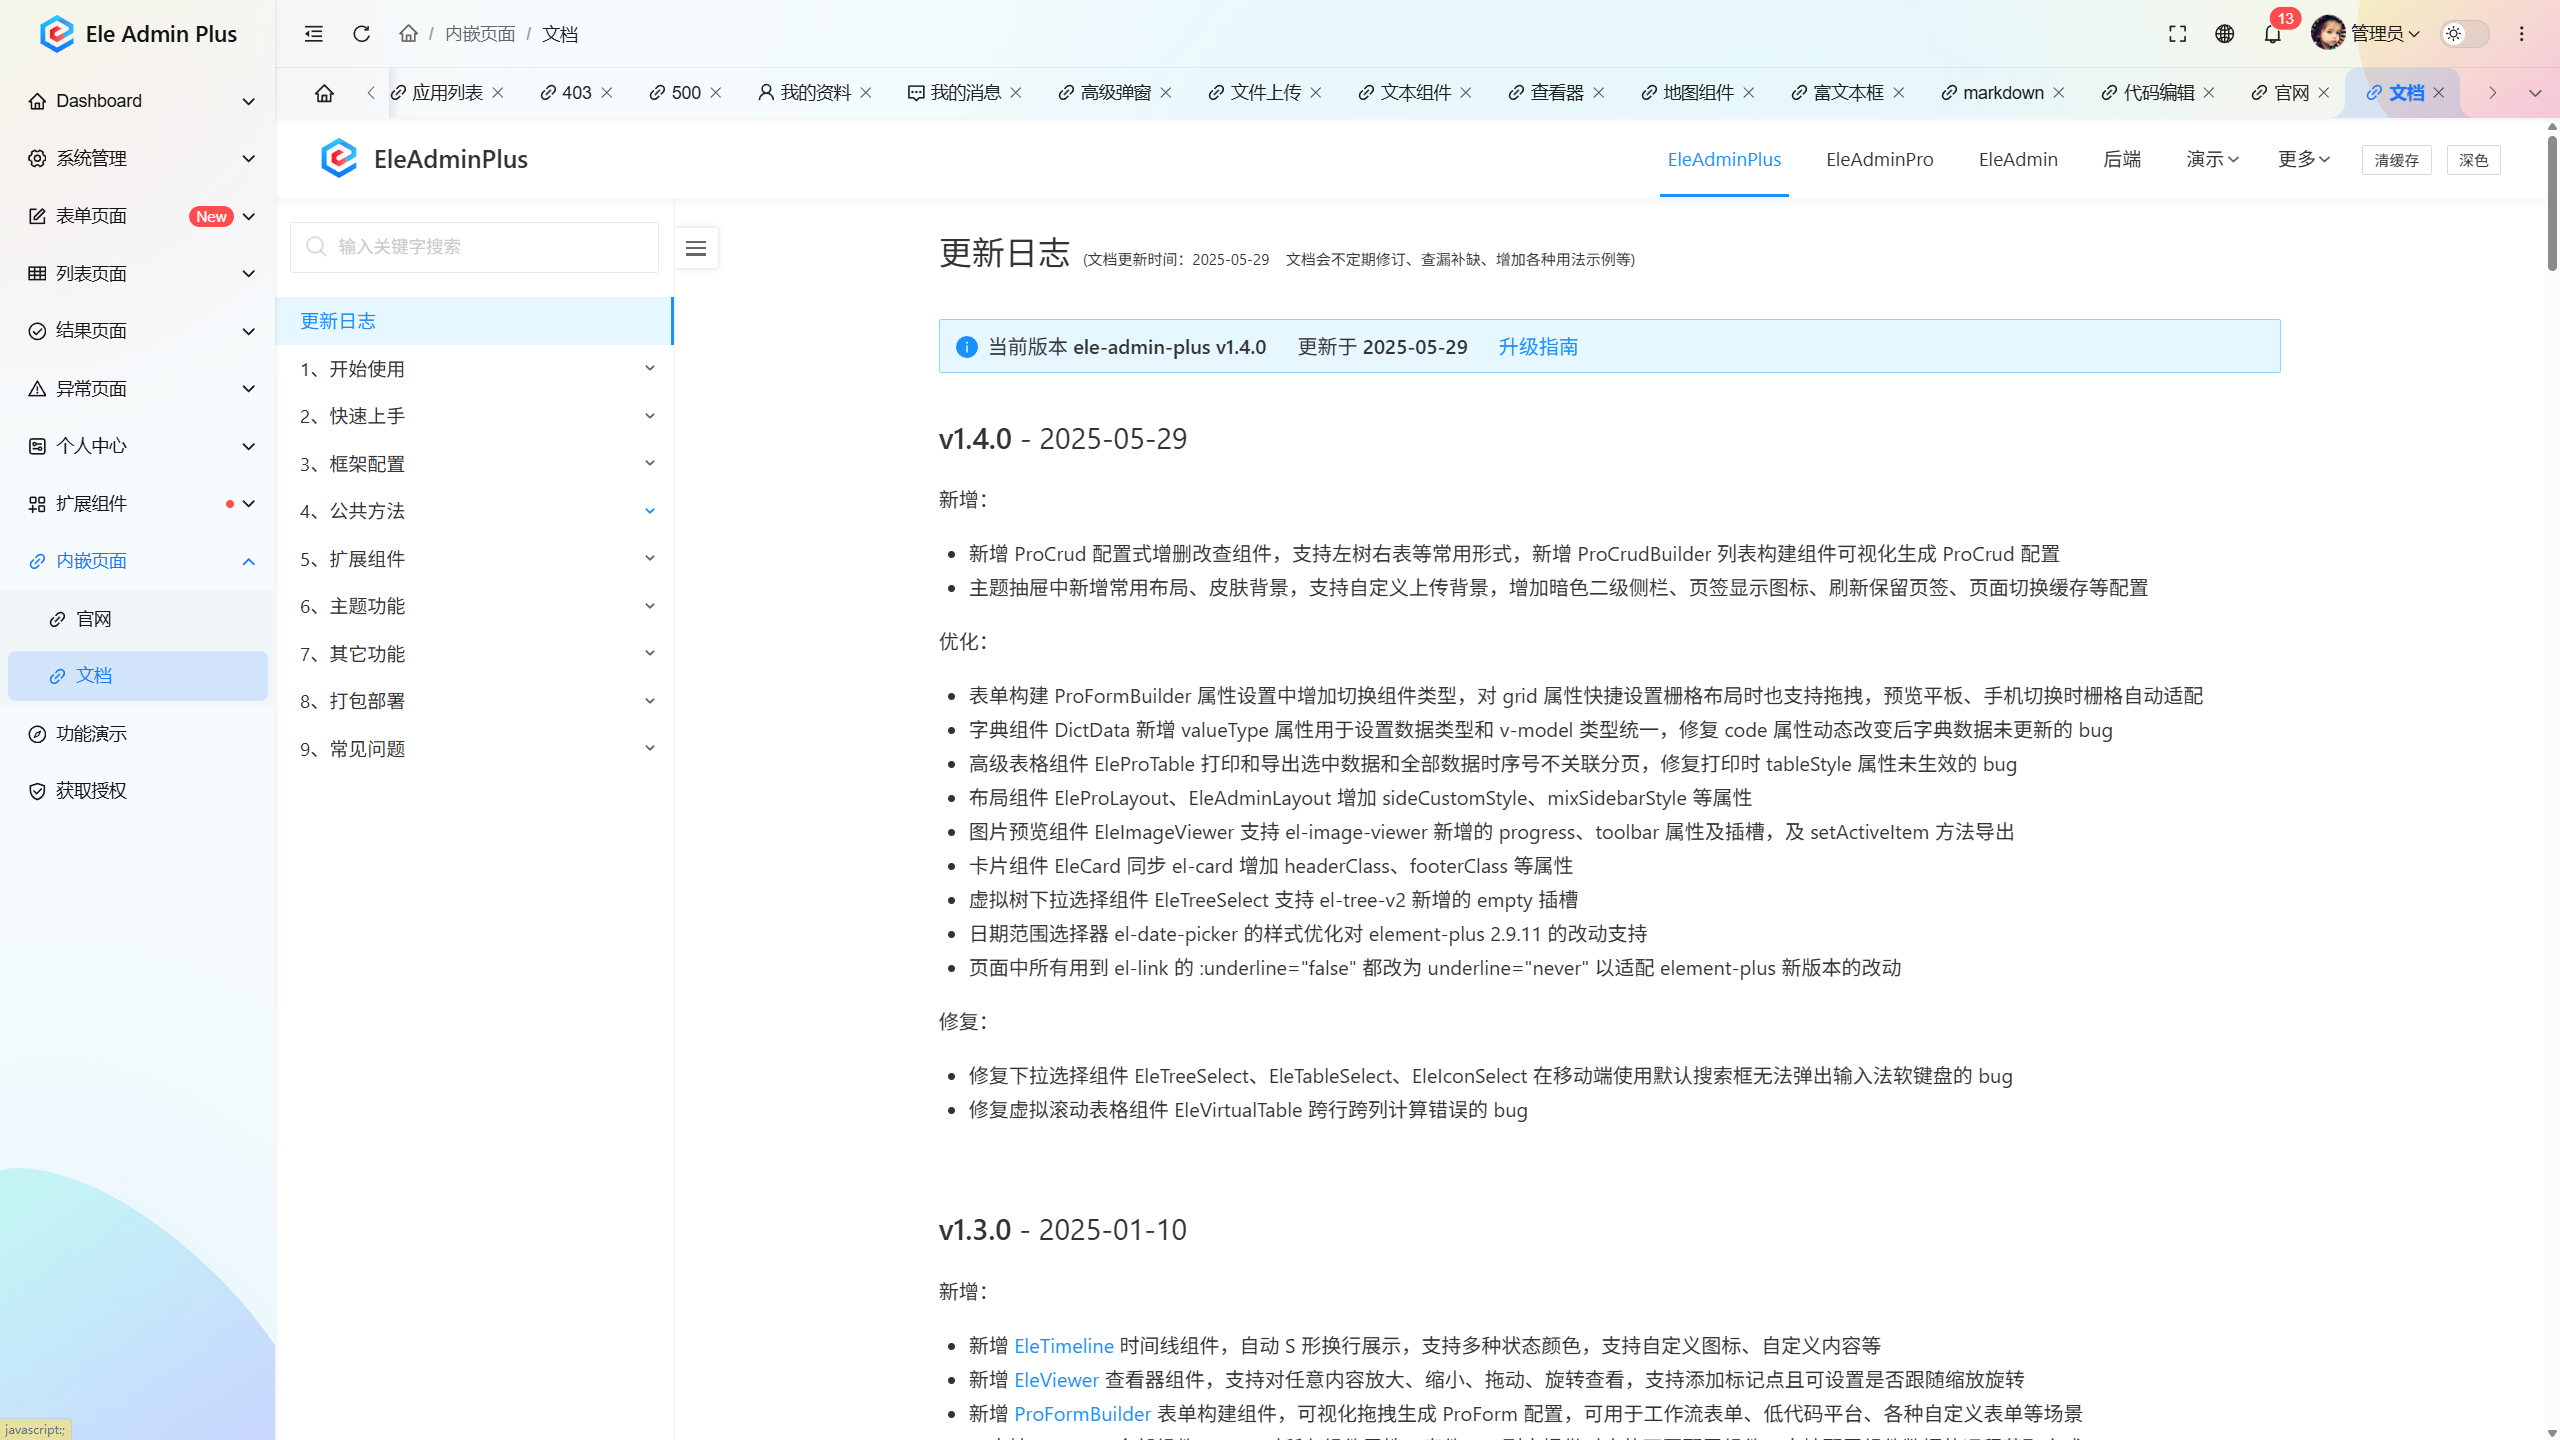Open the 升级指南 link
This screenshot has height=1440, width=2560.
point(1537,347)
